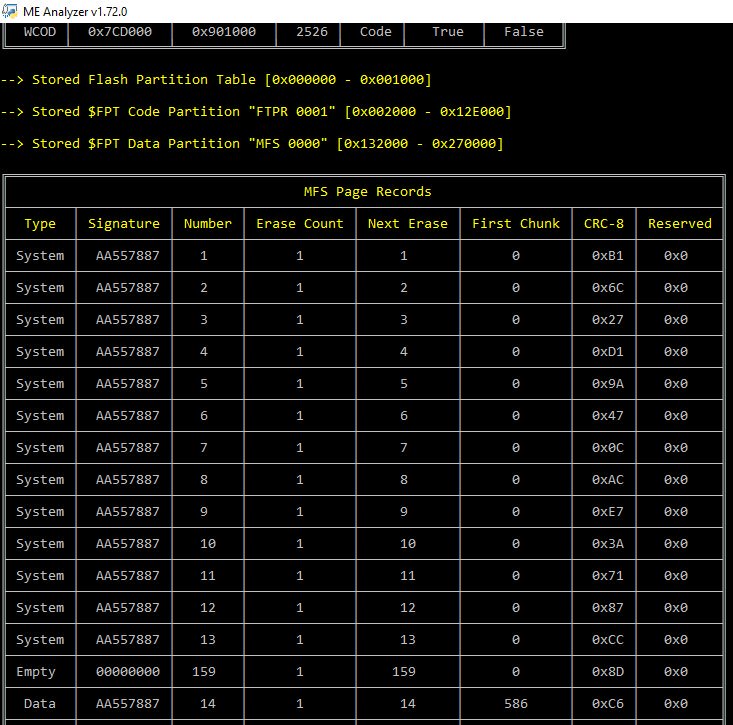Select Signature in row with CRC 0x27
This screenshot has width=733, height=725.
pos(128,320)
